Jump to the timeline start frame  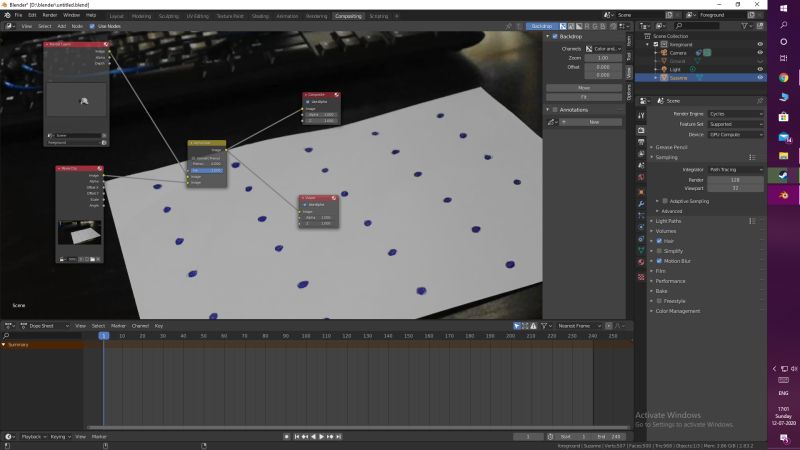(x=297, y=437)
